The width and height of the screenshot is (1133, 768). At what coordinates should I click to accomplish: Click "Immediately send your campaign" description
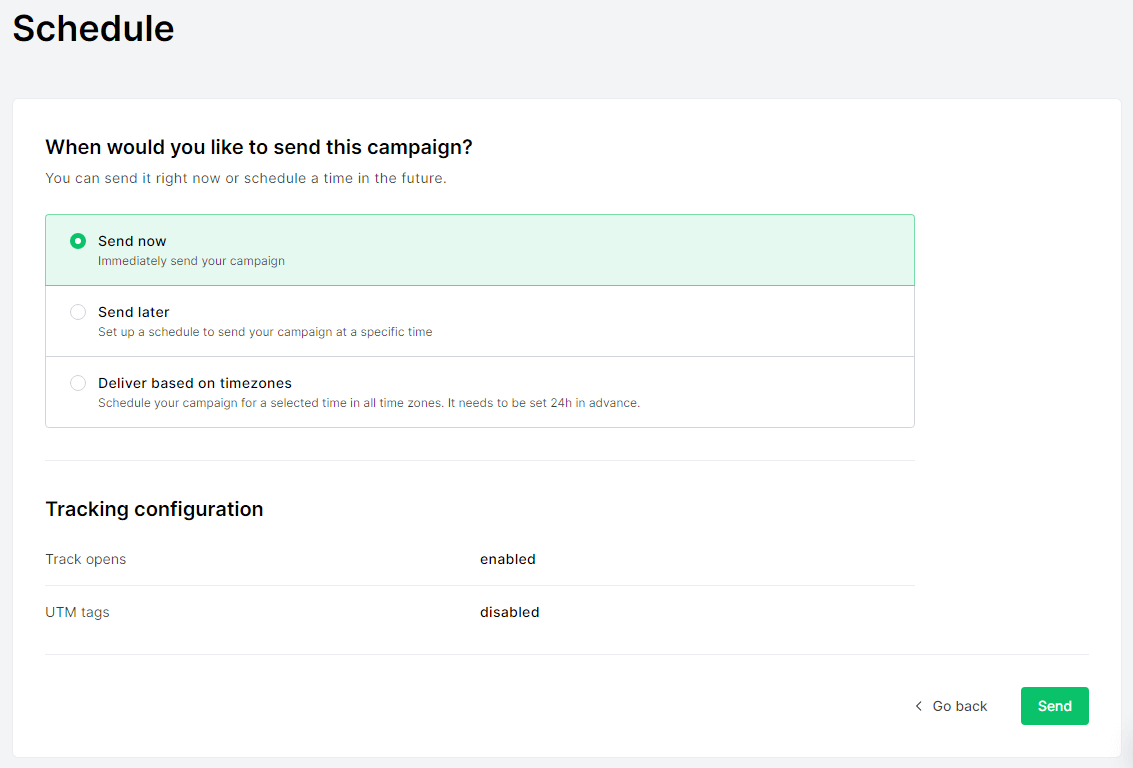(x=191, y=261)
